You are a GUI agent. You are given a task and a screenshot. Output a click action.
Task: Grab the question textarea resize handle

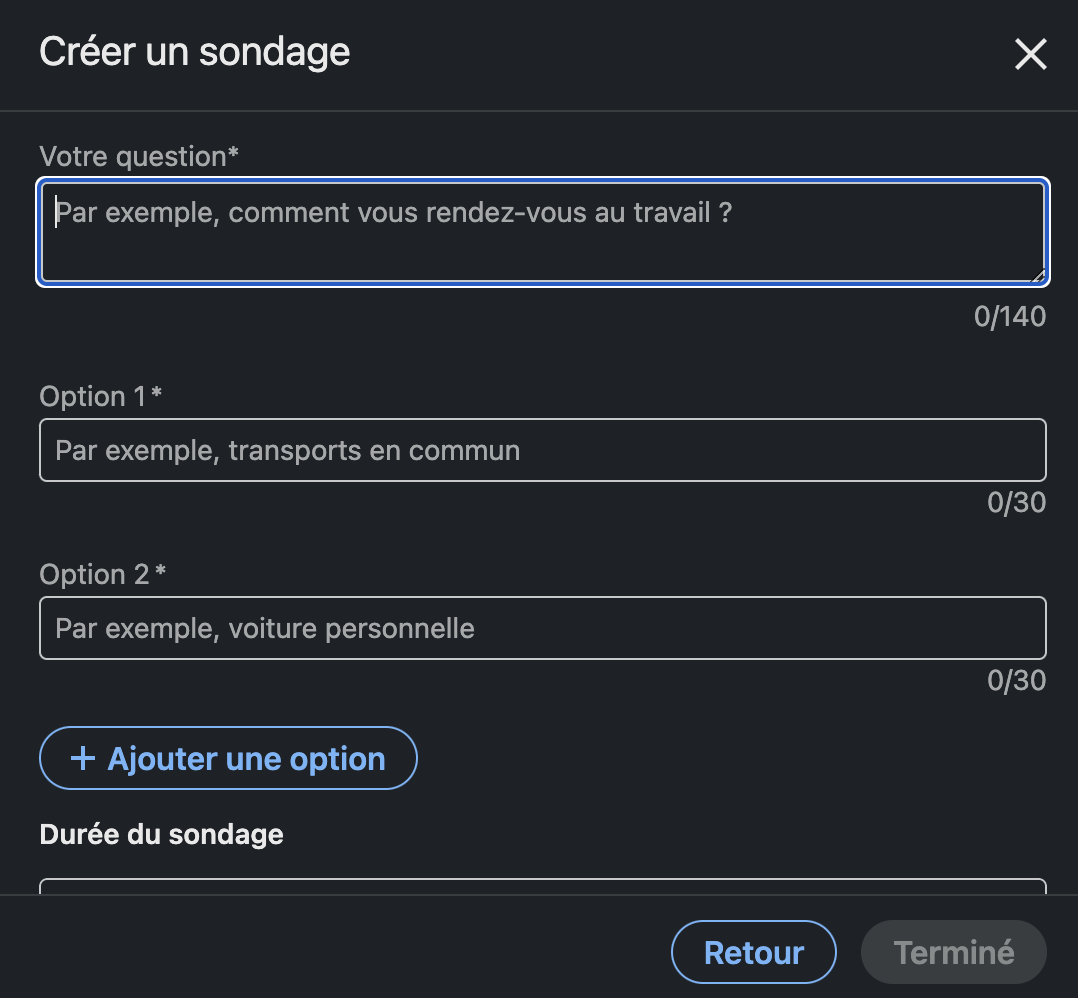pyautogui.click(x=1038, y=276)
